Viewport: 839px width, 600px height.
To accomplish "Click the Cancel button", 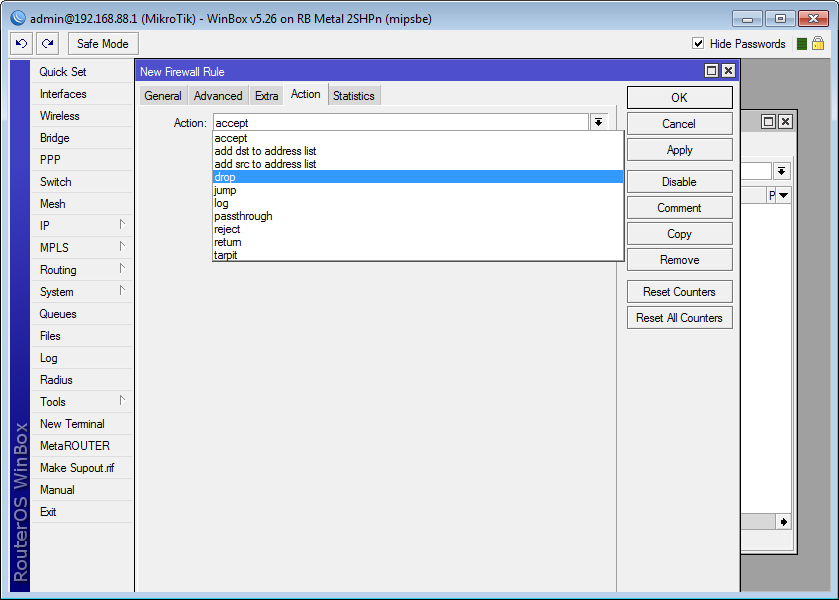I will pyautogui.click(x=680, y=124).
